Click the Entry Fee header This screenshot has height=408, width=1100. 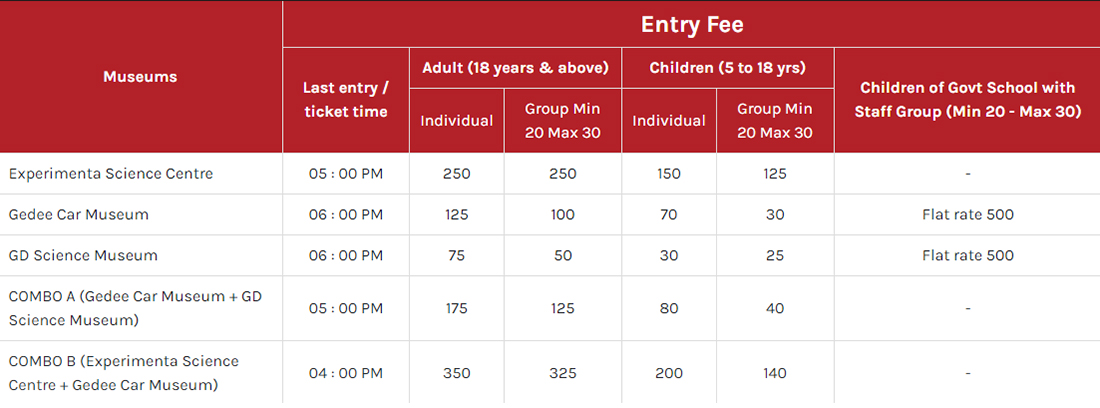(x=691, y=25)
